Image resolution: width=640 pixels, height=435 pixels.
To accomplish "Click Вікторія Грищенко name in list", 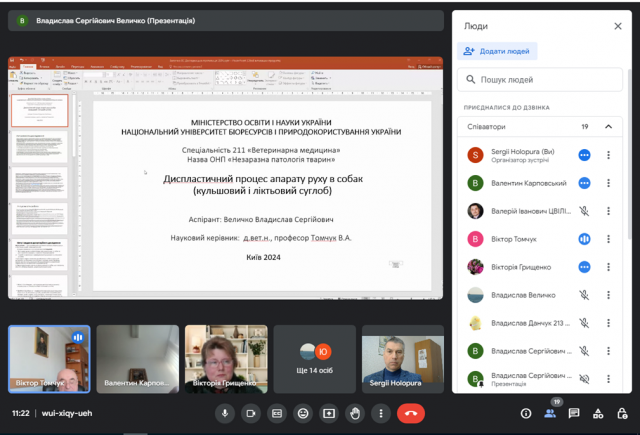I will 521,267.
